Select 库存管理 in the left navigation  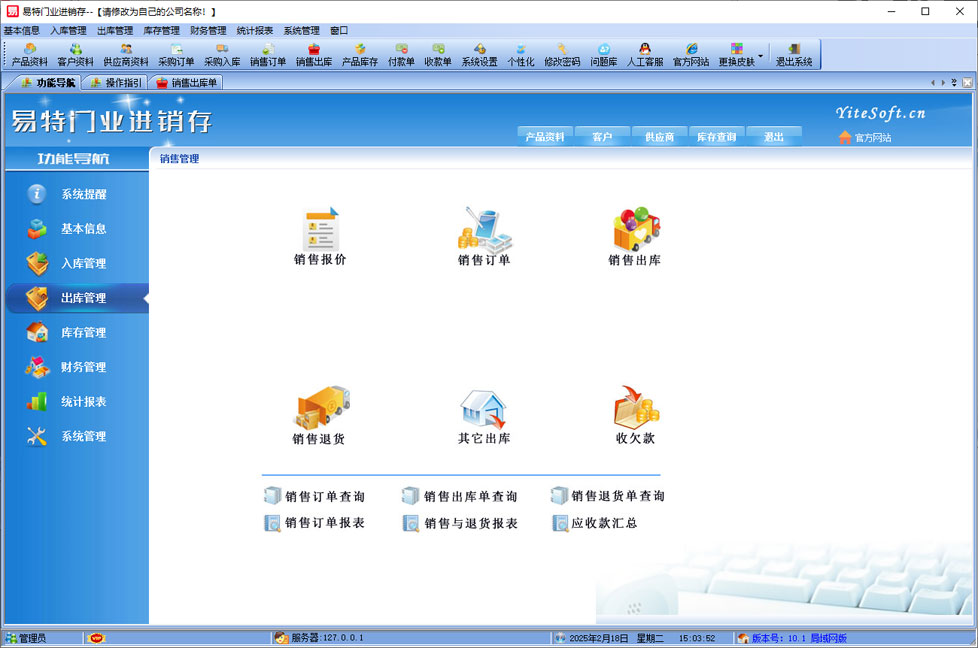click(x=83, y=332)
